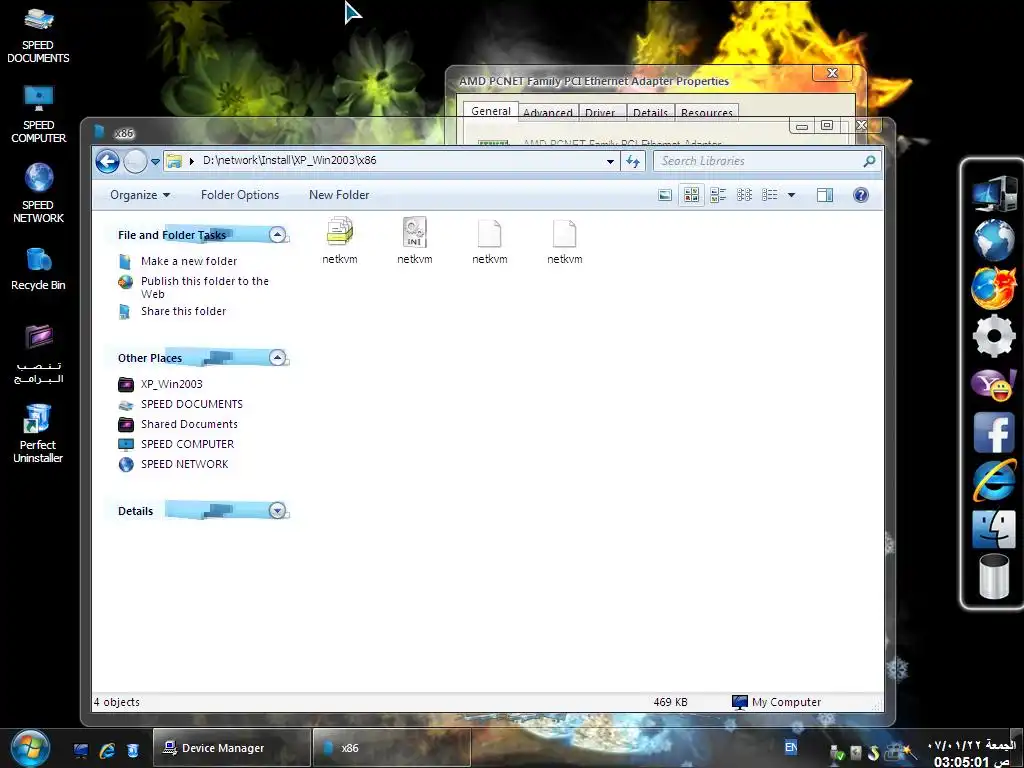Create a New Folder from toolbar
1024x768 pixels.
click(x=339, y=195)
